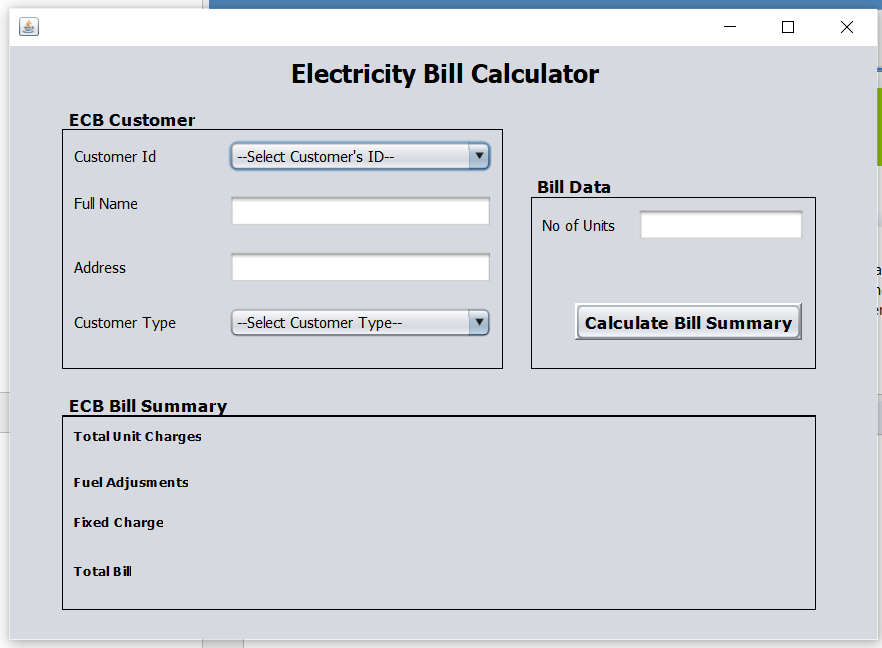
Task: Click the Customer Type label
Action: coord(124,322)
